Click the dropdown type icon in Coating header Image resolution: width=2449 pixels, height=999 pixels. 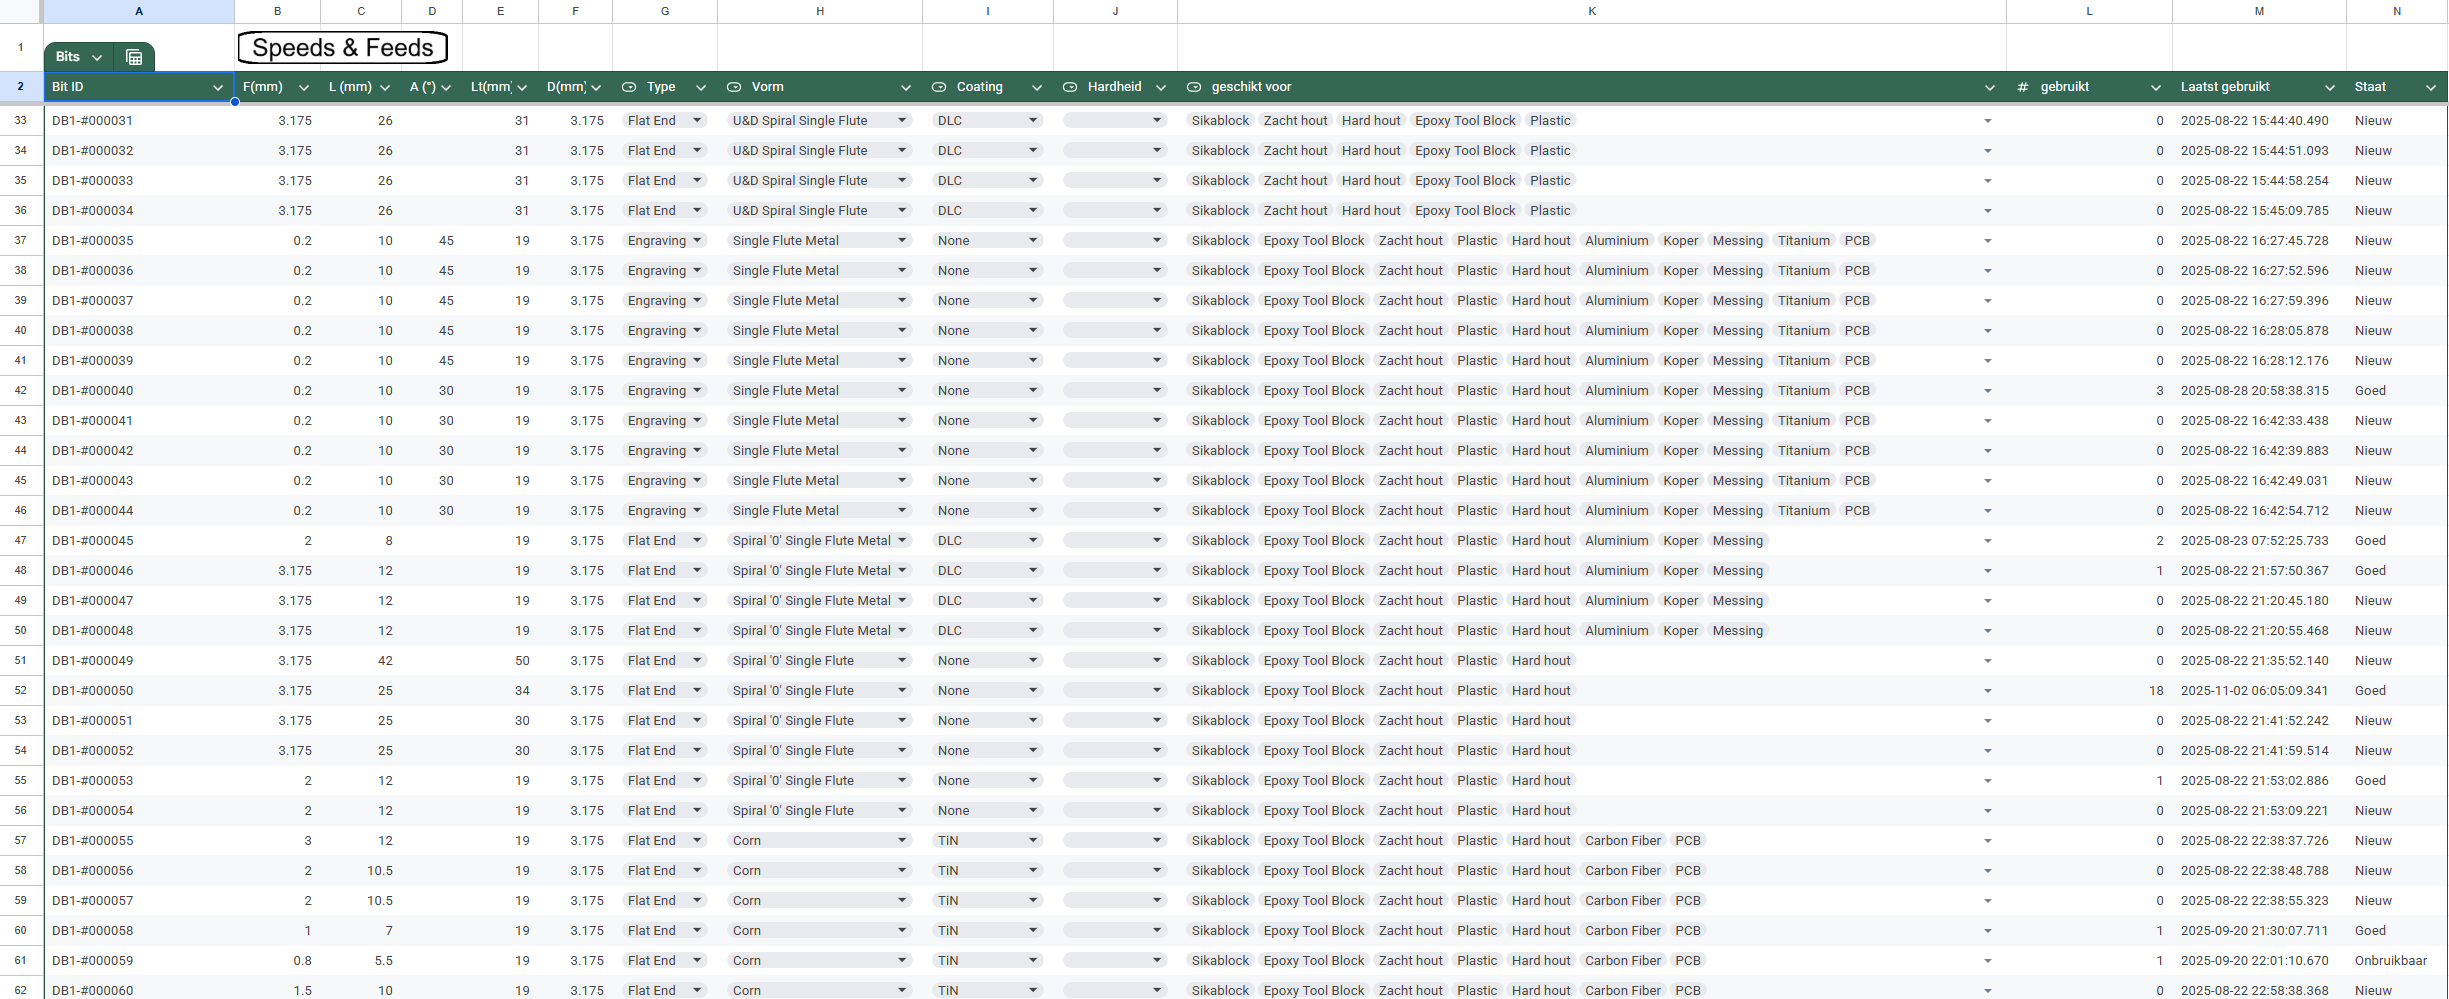point(939,87)
